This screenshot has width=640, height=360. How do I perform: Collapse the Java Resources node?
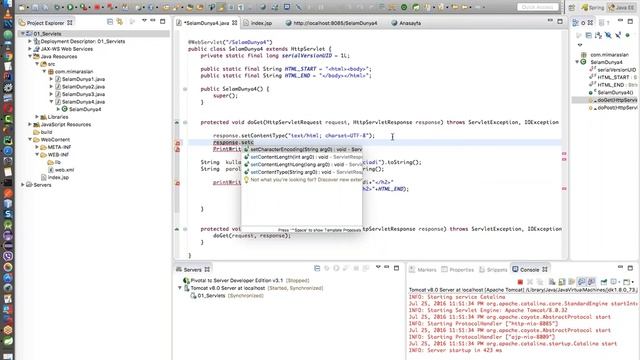tap(30, 56)
